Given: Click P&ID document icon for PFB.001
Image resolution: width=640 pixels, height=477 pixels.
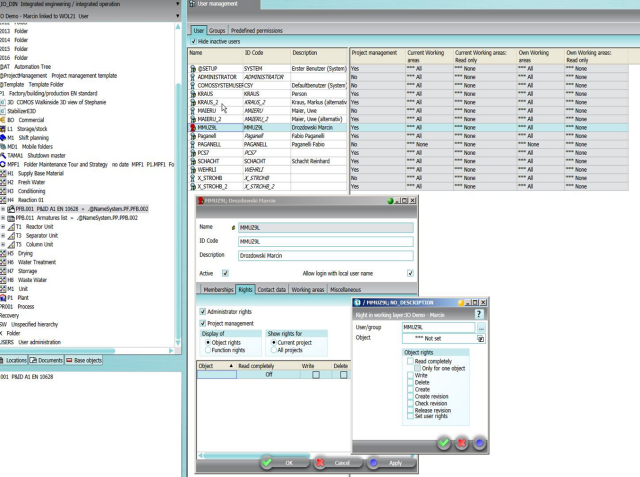Looking at the screenshot, I should pos(11,209).
